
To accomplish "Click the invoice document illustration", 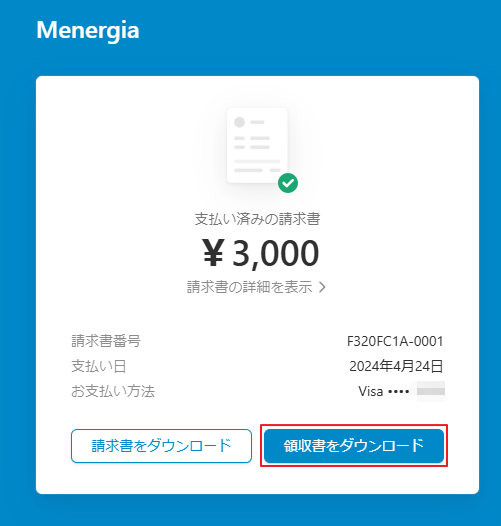I will tap(257, 146).
